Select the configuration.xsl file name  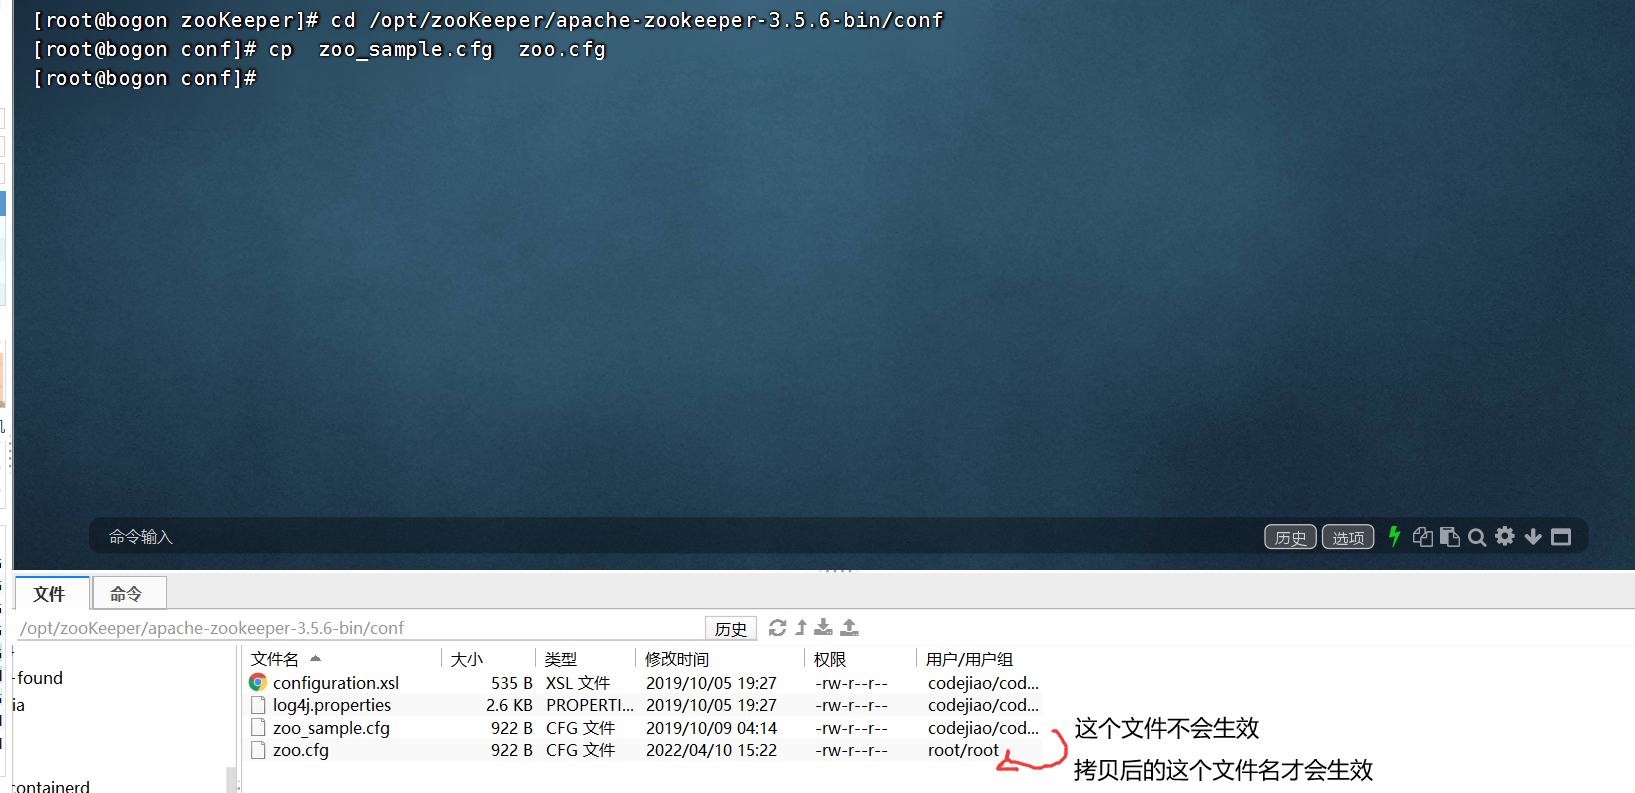pyautogui.click(x=336, y=683)
